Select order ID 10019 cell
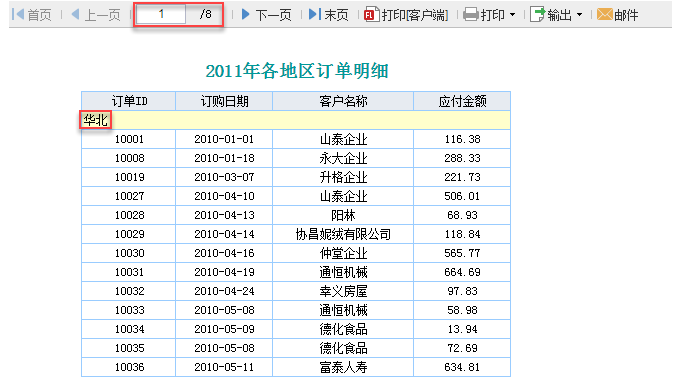Viewport: 691px width, 387px height. (x=129, y=177)
